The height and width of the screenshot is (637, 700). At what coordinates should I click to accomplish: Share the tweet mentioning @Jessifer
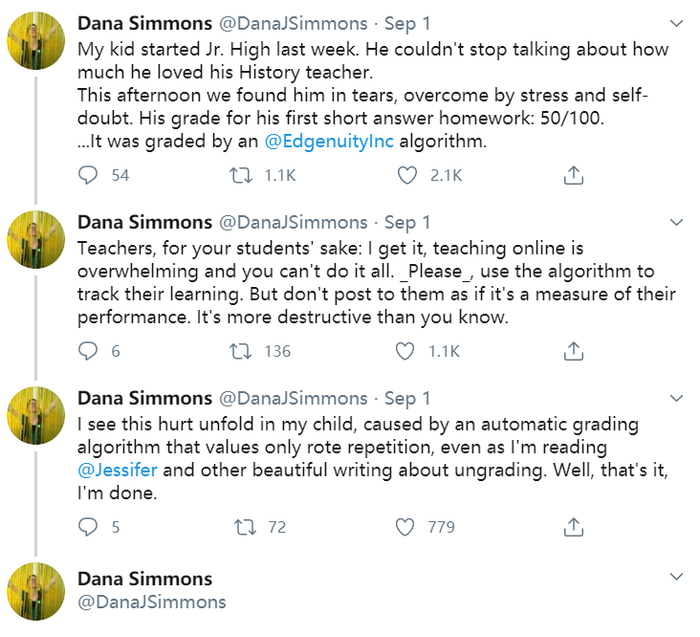point(573,526)
